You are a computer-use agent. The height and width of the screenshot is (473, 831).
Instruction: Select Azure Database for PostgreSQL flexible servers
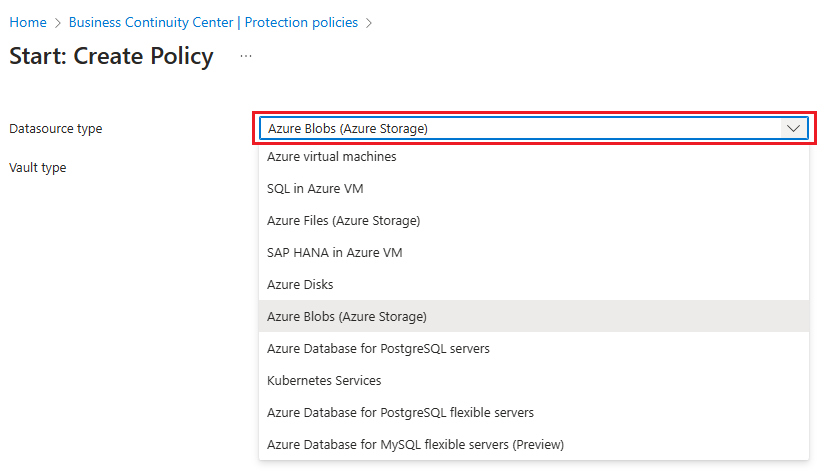coord(400,413)
